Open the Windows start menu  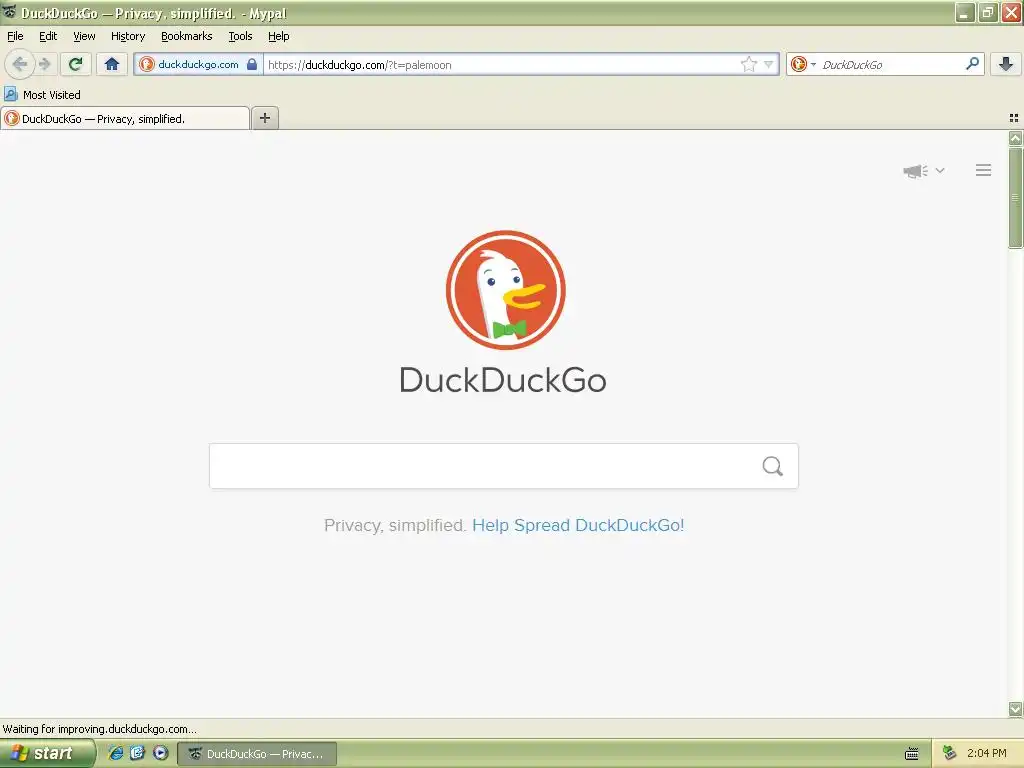click(47, 754)
